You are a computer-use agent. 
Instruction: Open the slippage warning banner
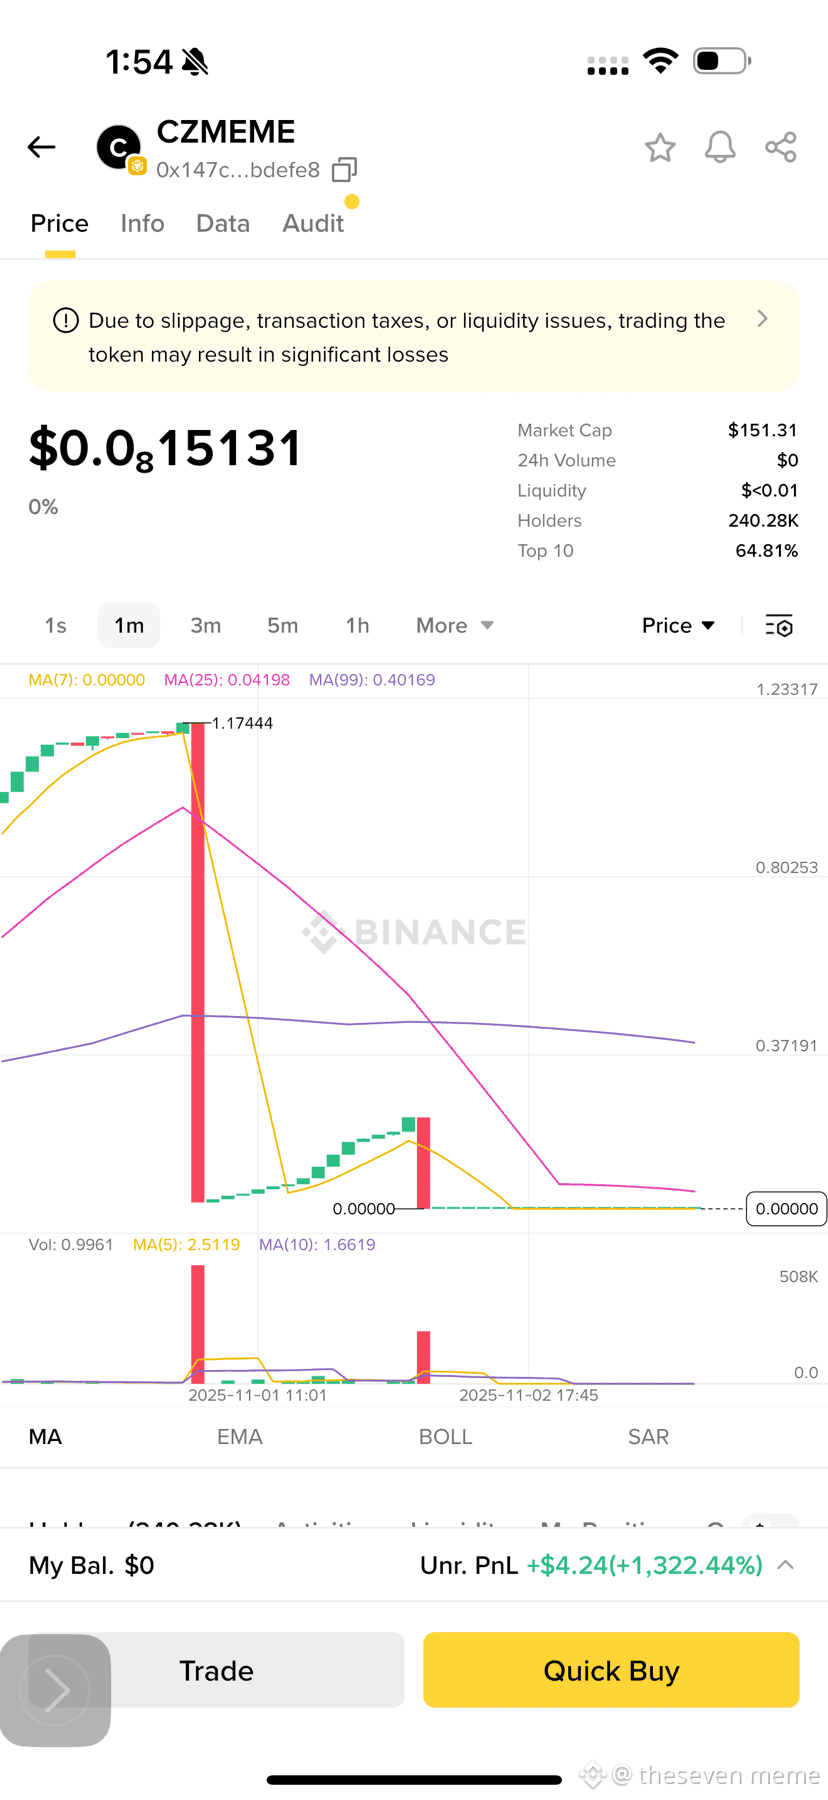pos(413,337)
